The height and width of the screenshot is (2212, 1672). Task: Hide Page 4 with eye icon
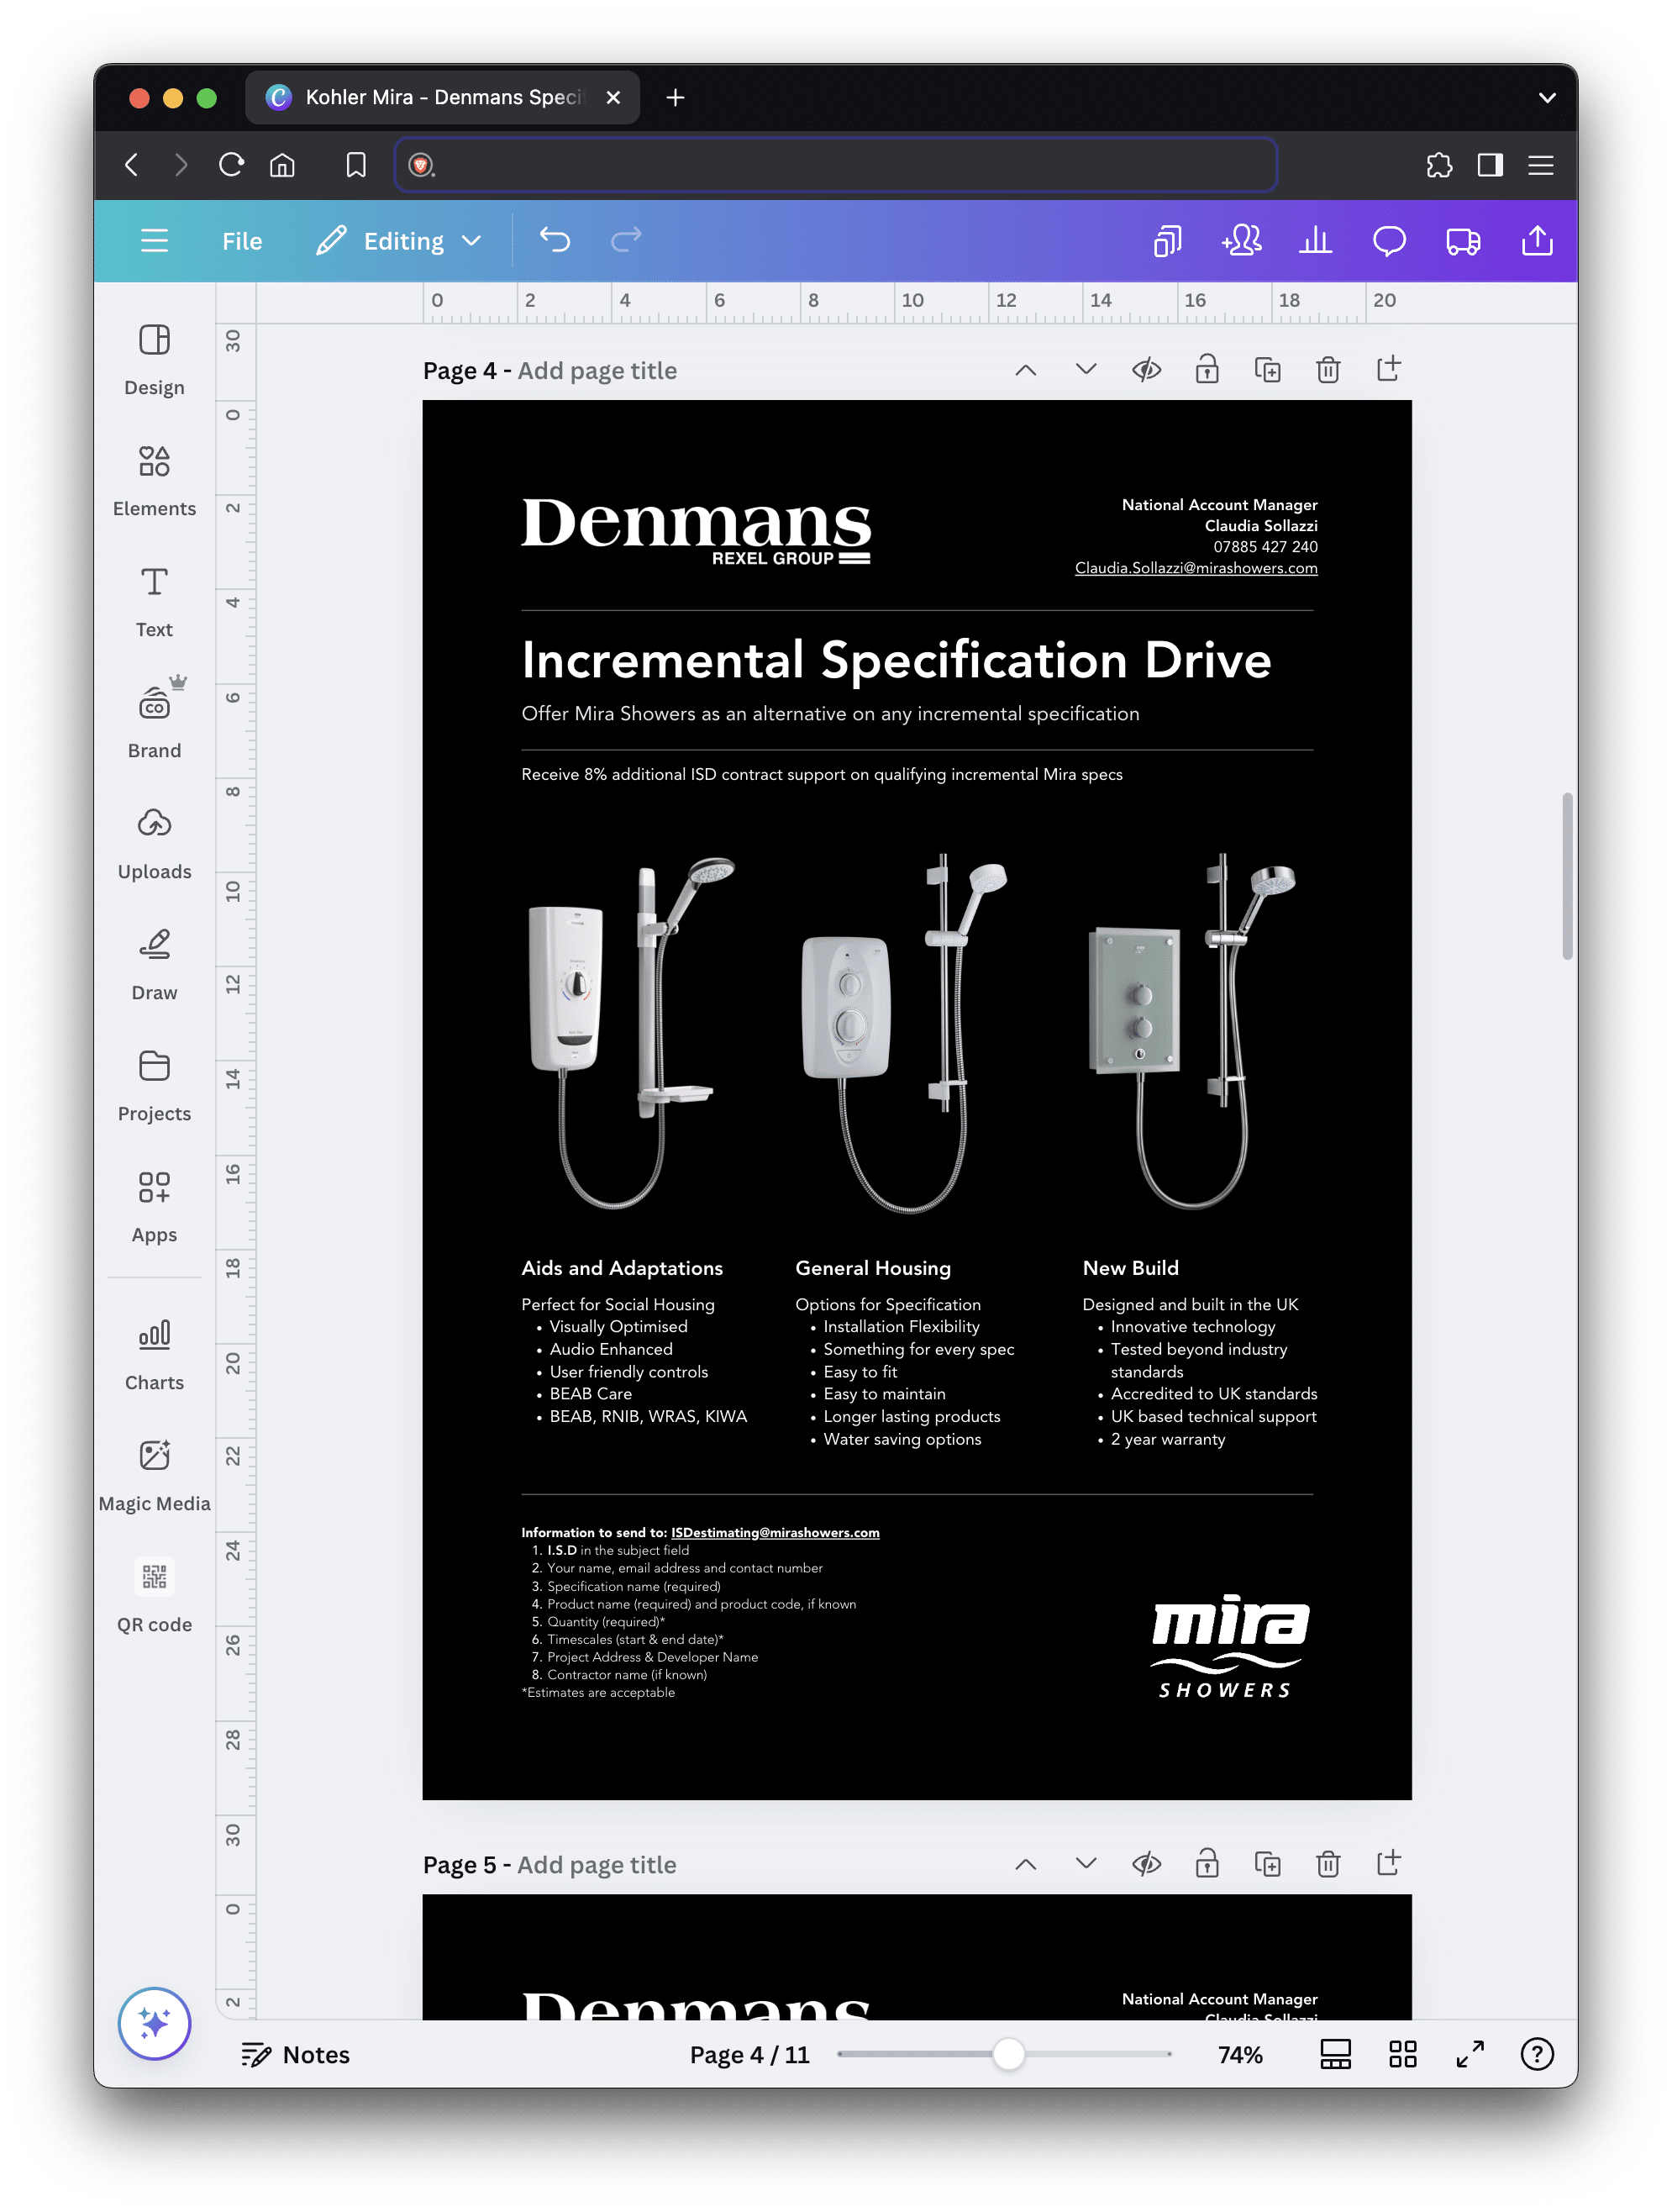[x=1146, y=370]
